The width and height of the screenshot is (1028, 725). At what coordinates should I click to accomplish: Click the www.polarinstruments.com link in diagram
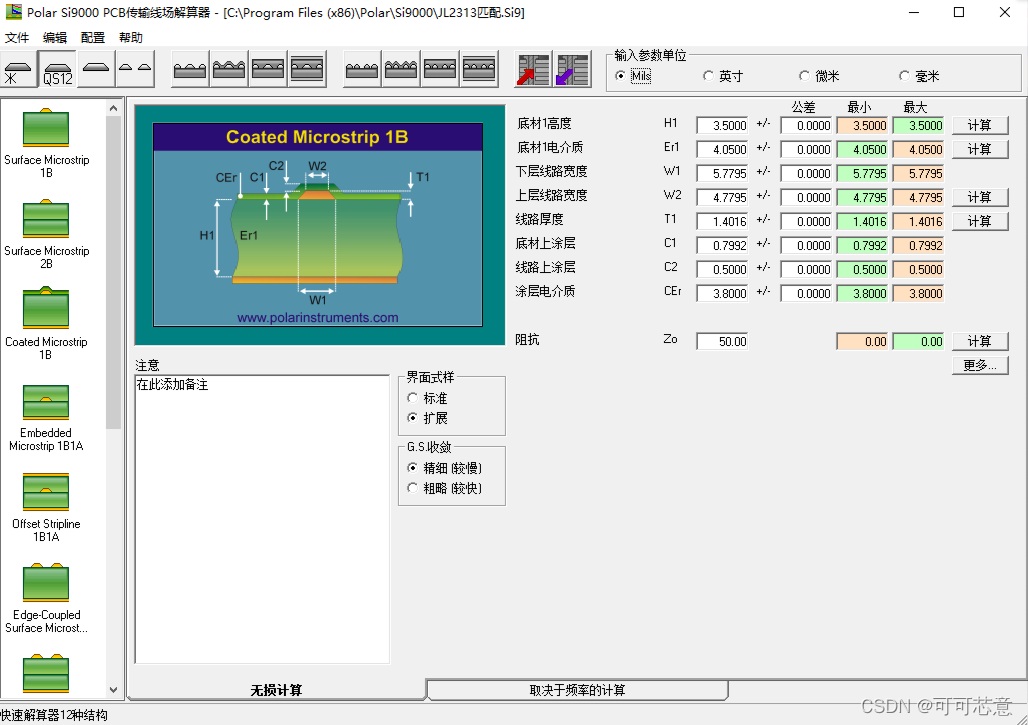(x=317, y=317)
